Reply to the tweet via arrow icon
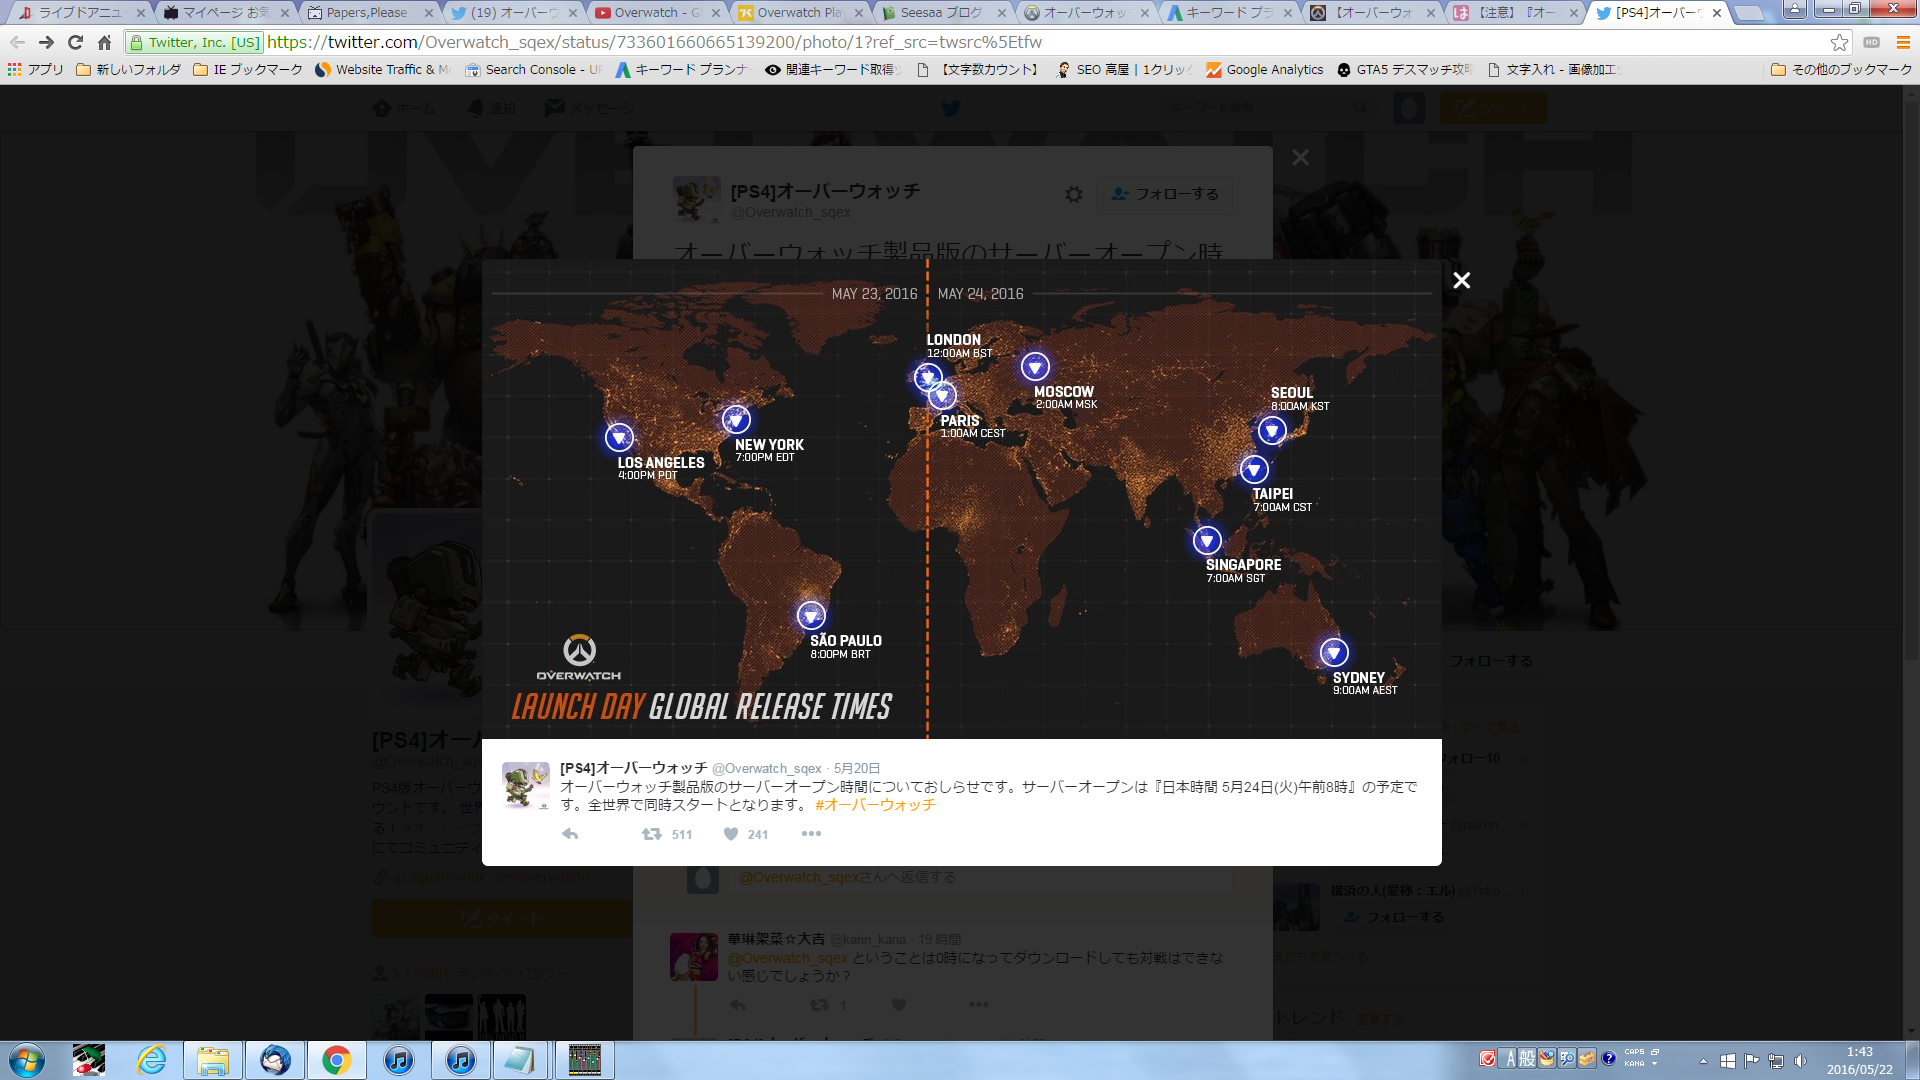 coord(570,834)
